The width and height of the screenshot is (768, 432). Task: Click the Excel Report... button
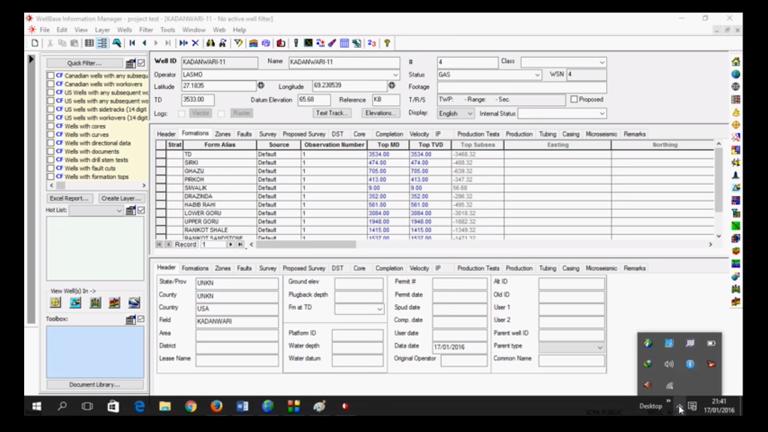pyautogui.click(x=69, y=198)
